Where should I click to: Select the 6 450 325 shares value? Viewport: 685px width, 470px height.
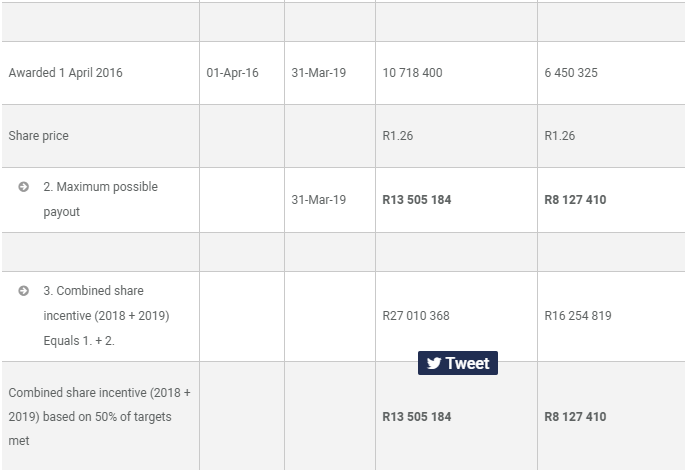point(571,73)
